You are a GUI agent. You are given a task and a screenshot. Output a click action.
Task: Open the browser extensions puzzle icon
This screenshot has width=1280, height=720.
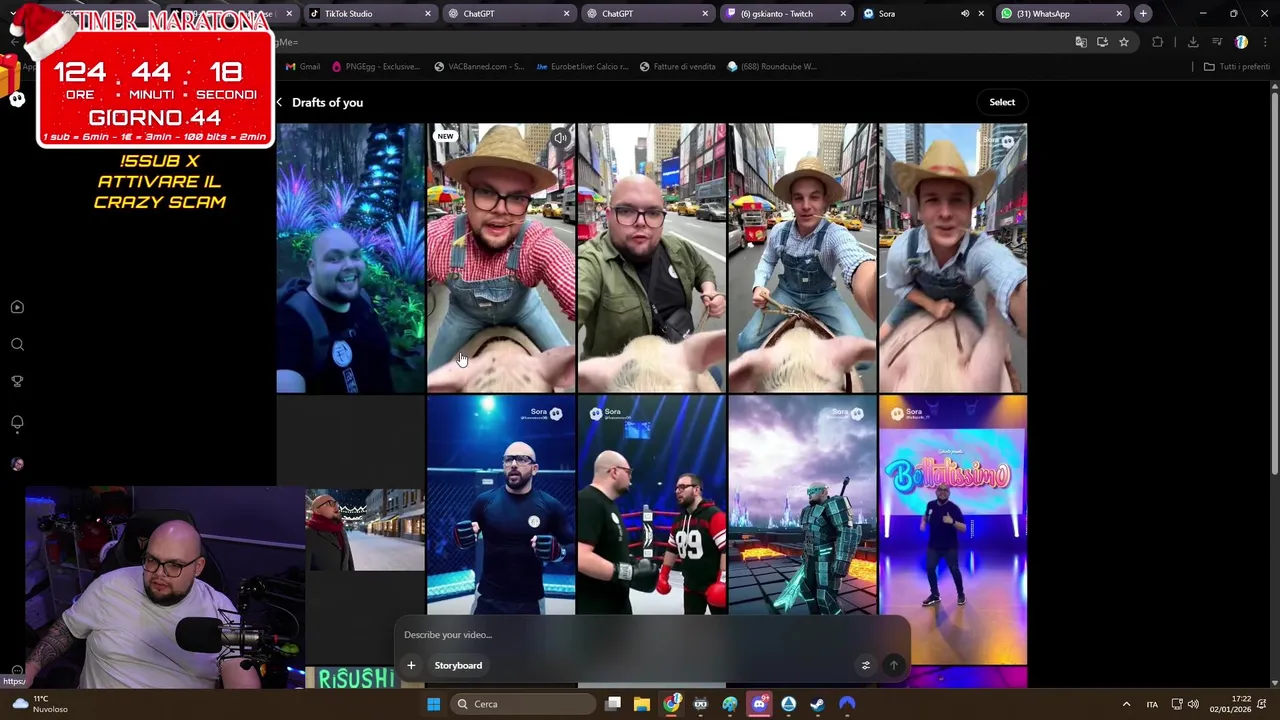[x=1158, y=42]
